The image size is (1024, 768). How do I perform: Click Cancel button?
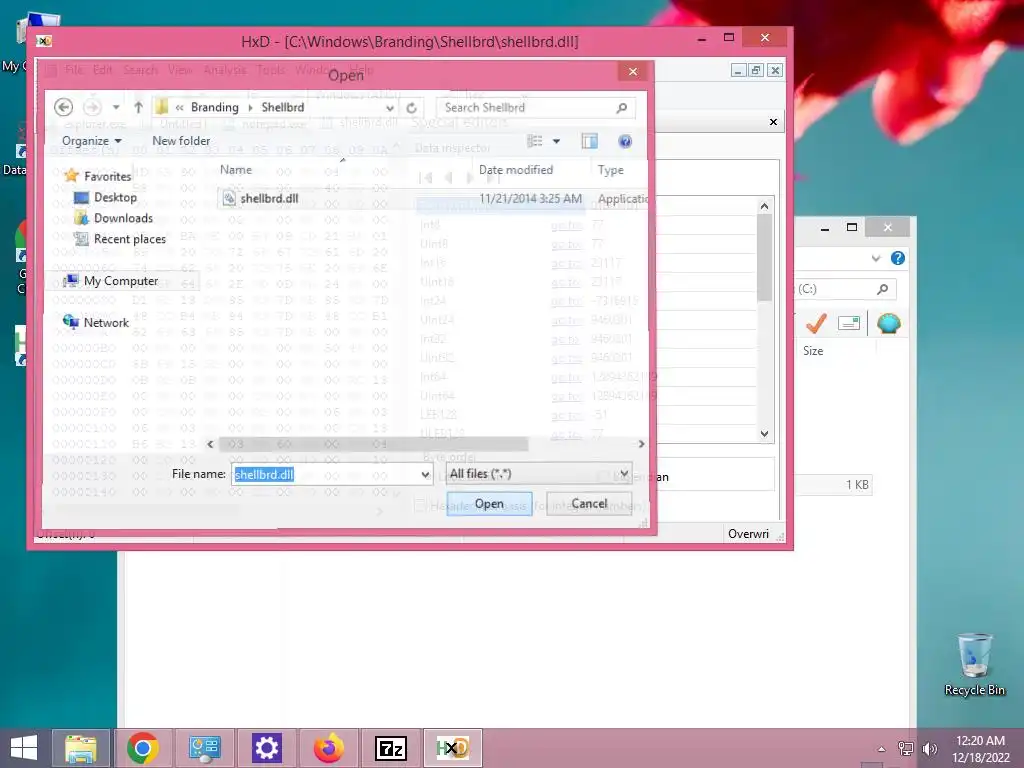(589, 504)
